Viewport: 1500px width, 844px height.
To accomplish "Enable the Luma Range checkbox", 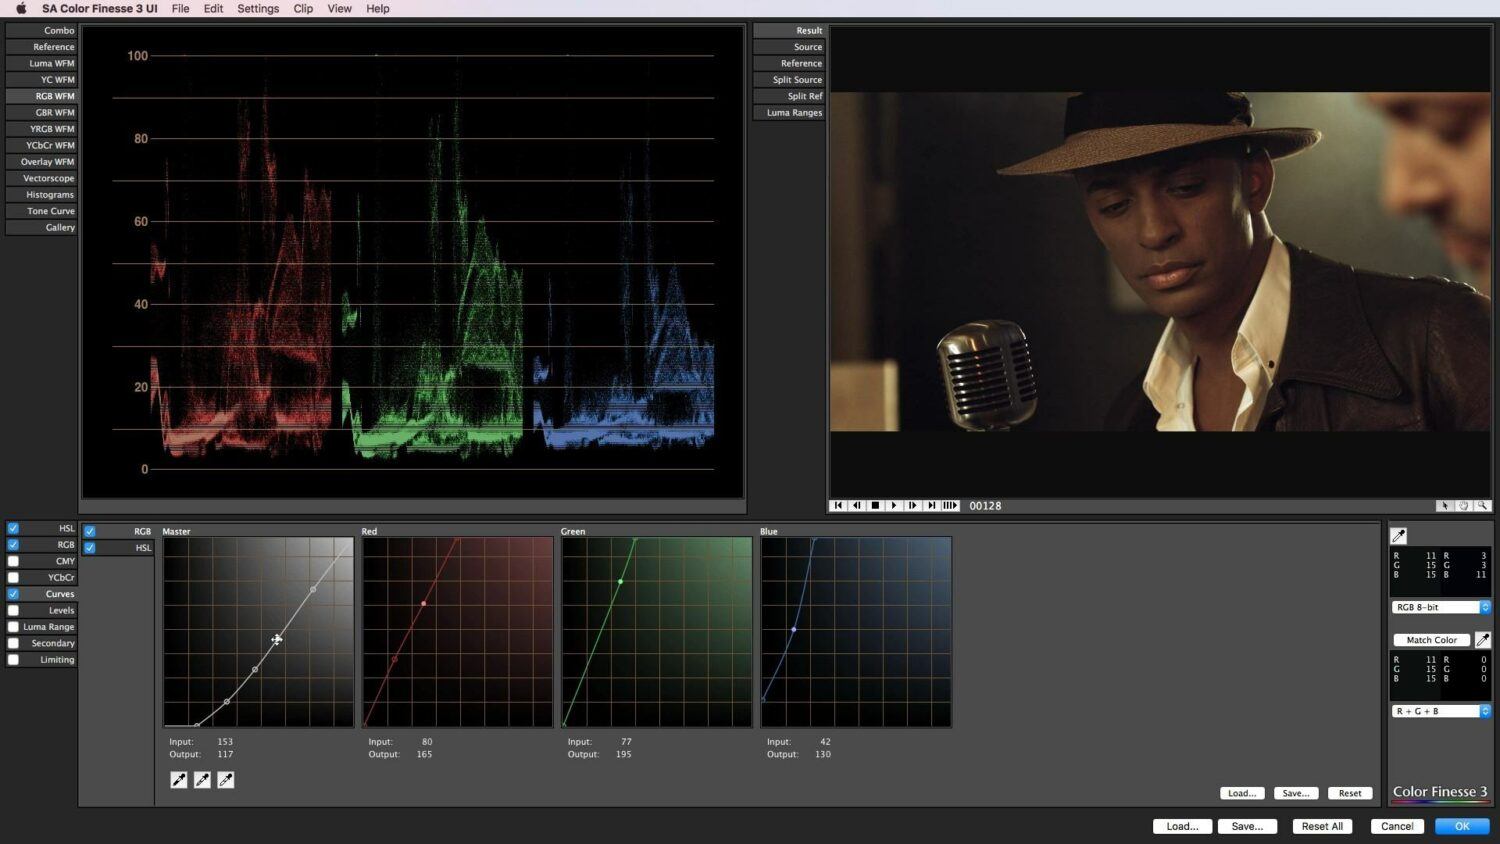I will [x=13, y=627].
